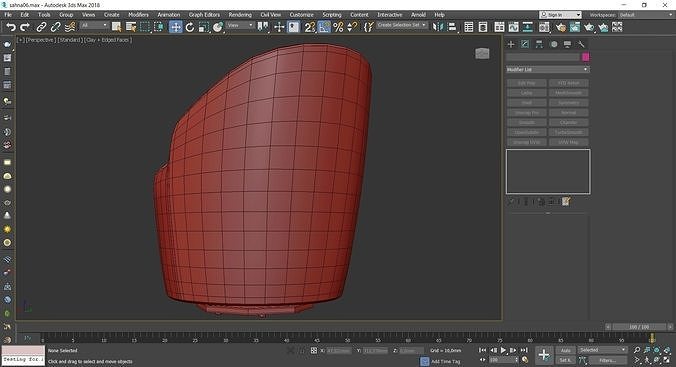The image size is (676, 367).
Task: Open the Material Editor
Action: tap(544, 27)
